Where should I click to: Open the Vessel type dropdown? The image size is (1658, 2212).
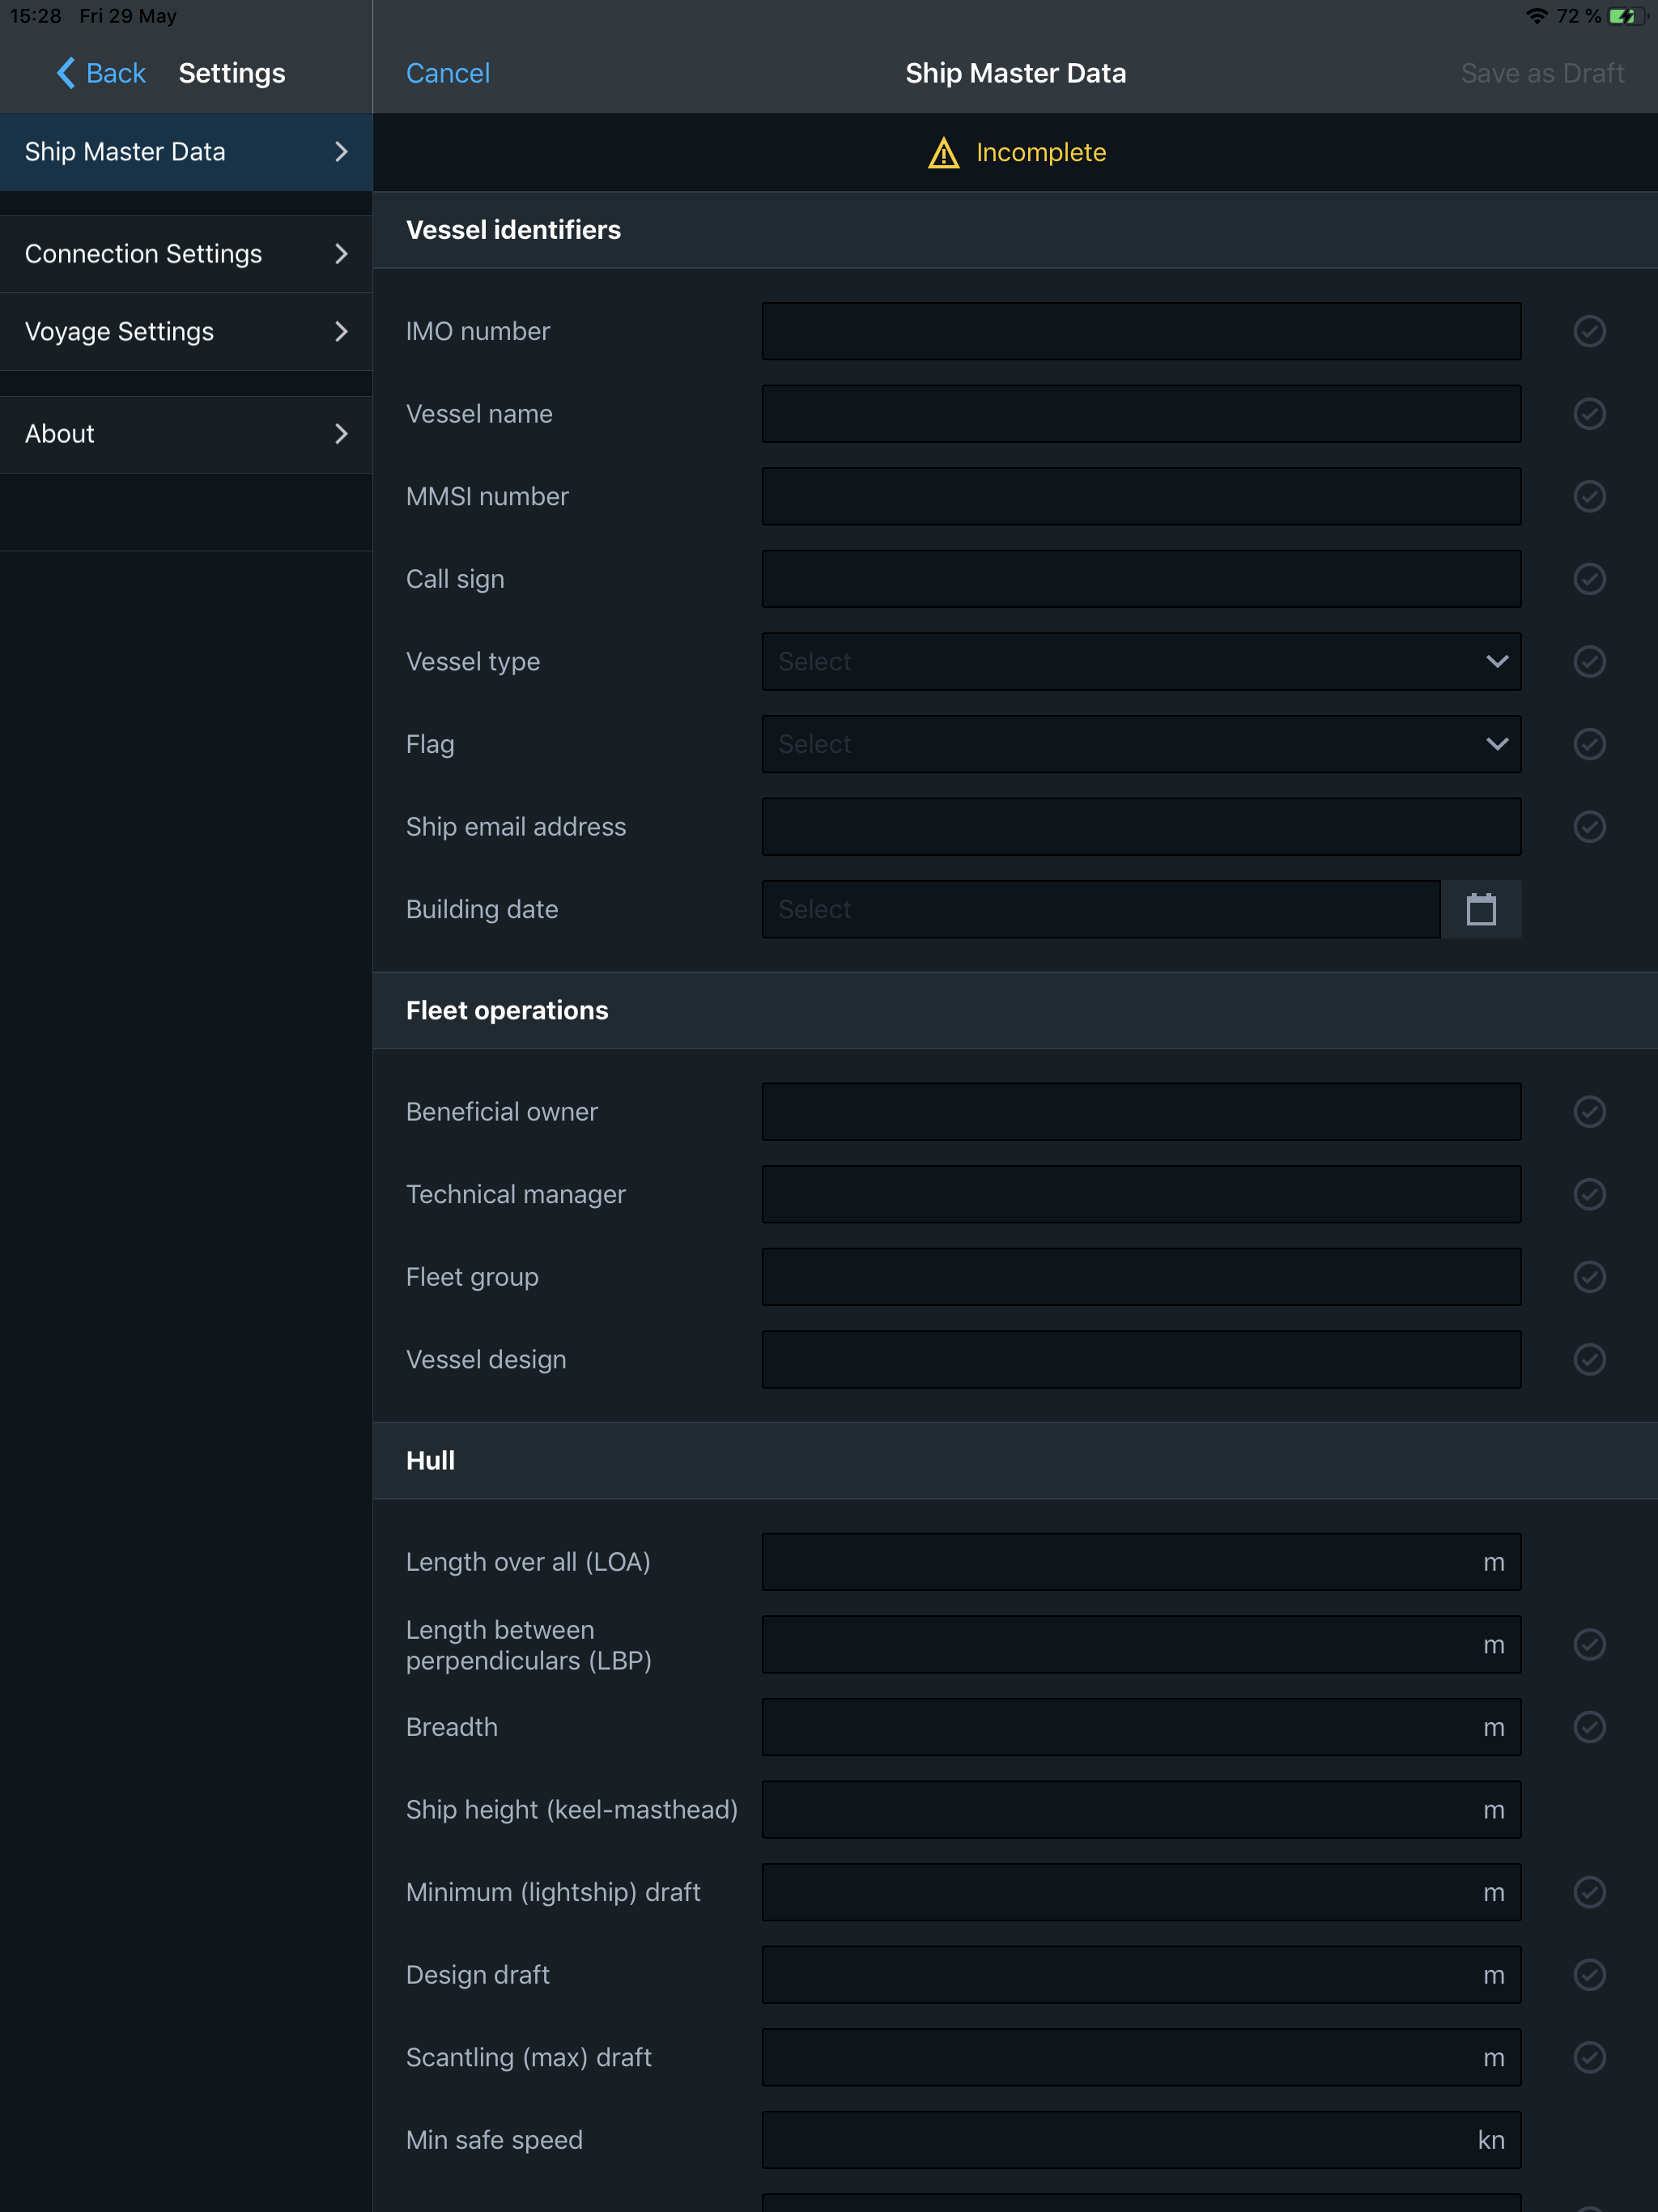tap(1140, 662)
